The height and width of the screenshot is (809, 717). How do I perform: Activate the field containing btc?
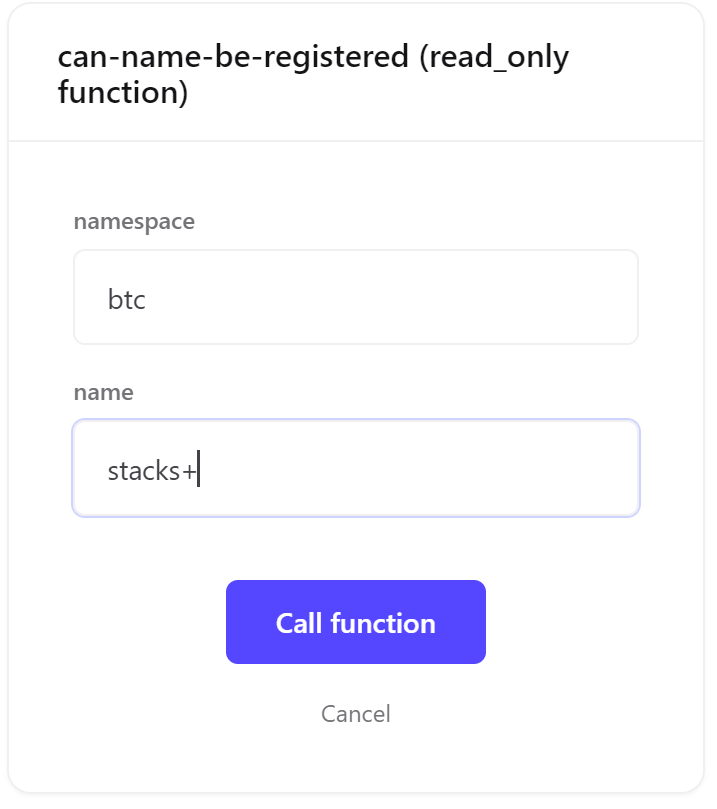point(356,297)
